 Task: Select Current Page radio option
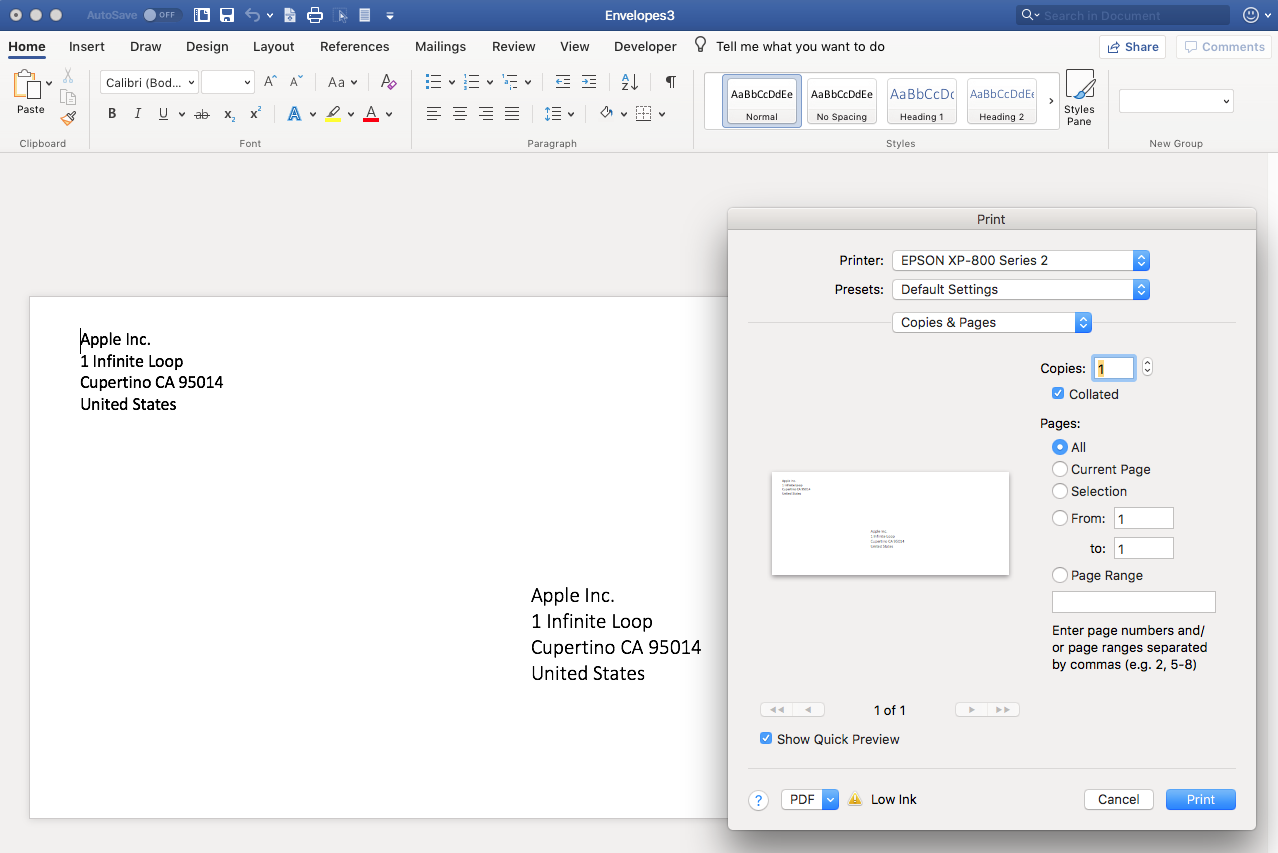tap(1060, 469)
